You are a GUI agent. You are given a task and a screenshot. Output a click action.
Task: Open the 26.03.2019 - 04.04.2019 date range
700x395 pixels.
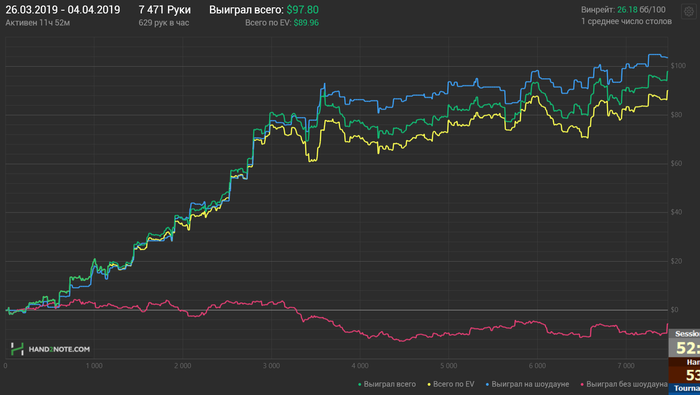coord(62,10)
